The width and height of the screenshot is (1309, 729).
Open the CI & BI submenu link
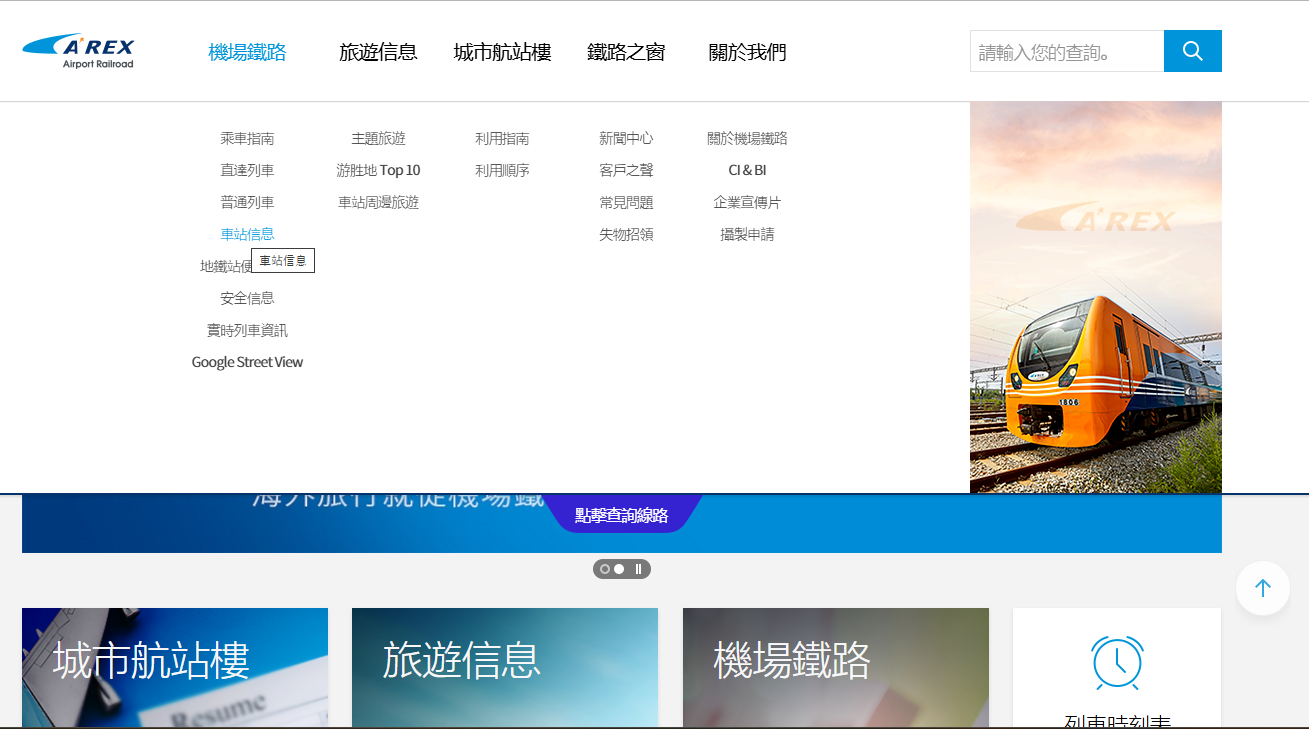[x=747, y=170]
